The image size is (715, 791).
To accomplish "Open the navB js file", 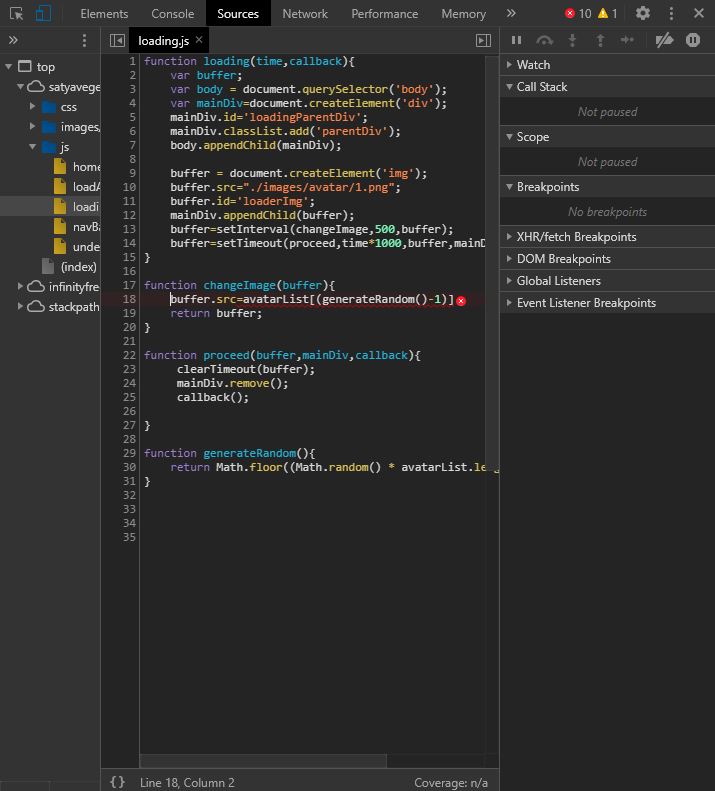I will [77, 227].
